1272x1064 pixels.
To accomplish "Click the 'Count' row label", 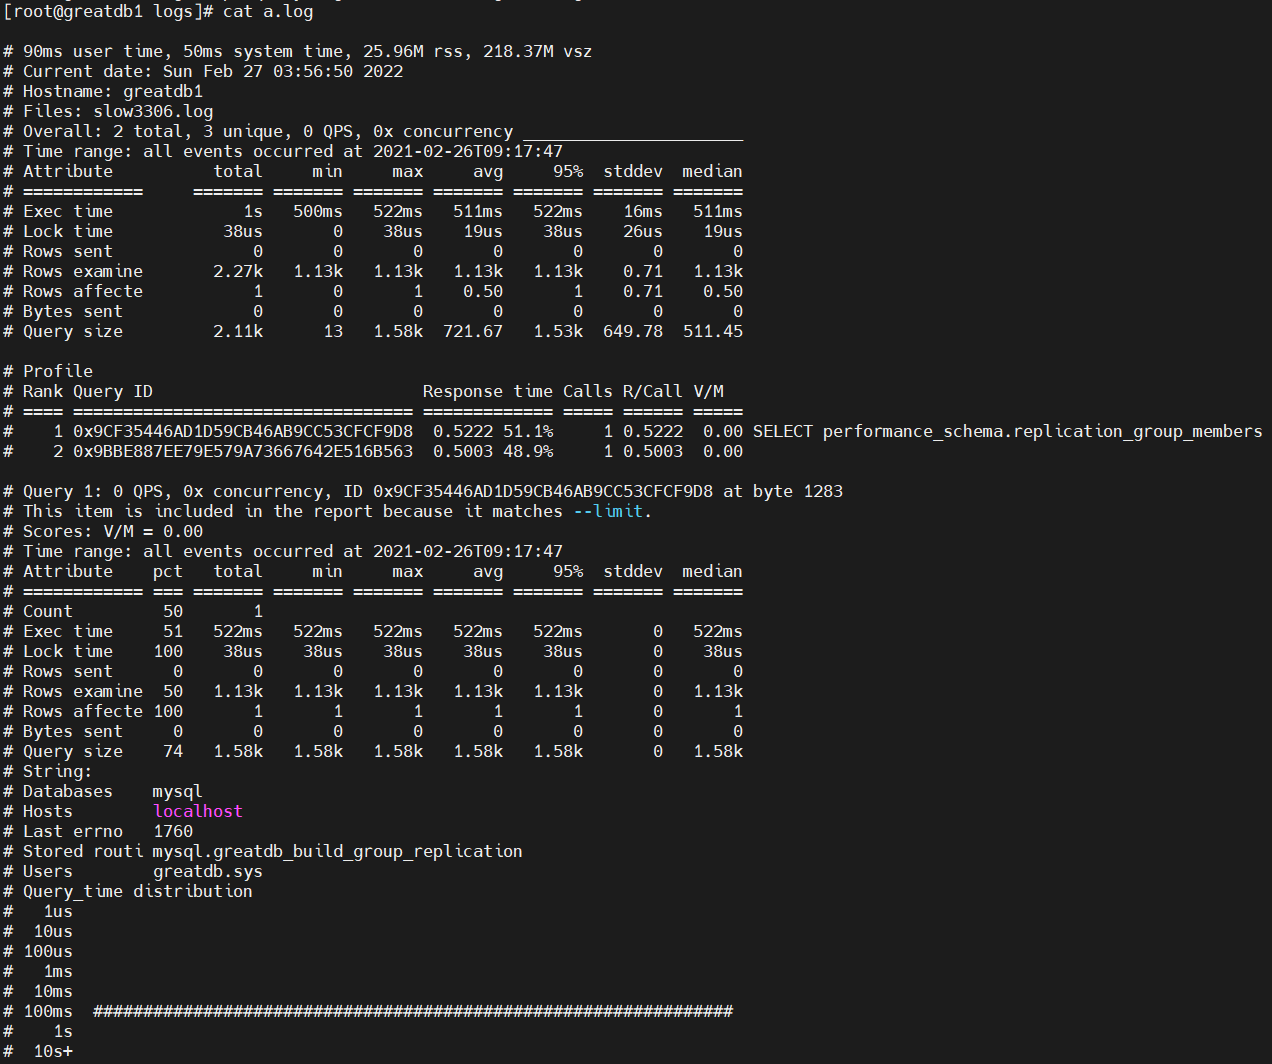I will (x=48, y=611).
